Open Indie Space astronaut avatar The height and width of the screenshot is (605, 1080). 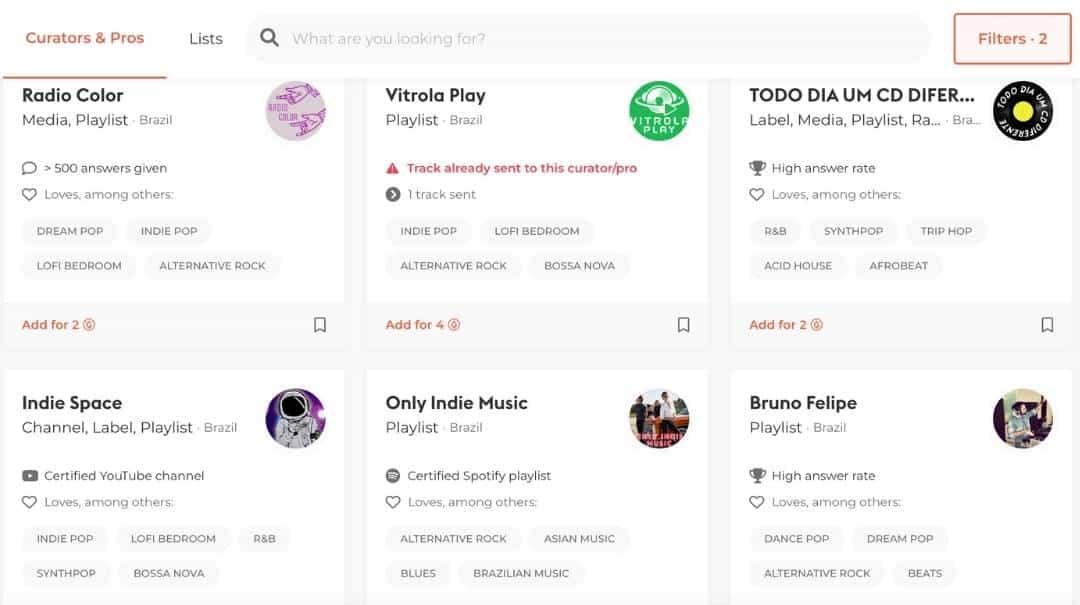click(x=295, y=418)
